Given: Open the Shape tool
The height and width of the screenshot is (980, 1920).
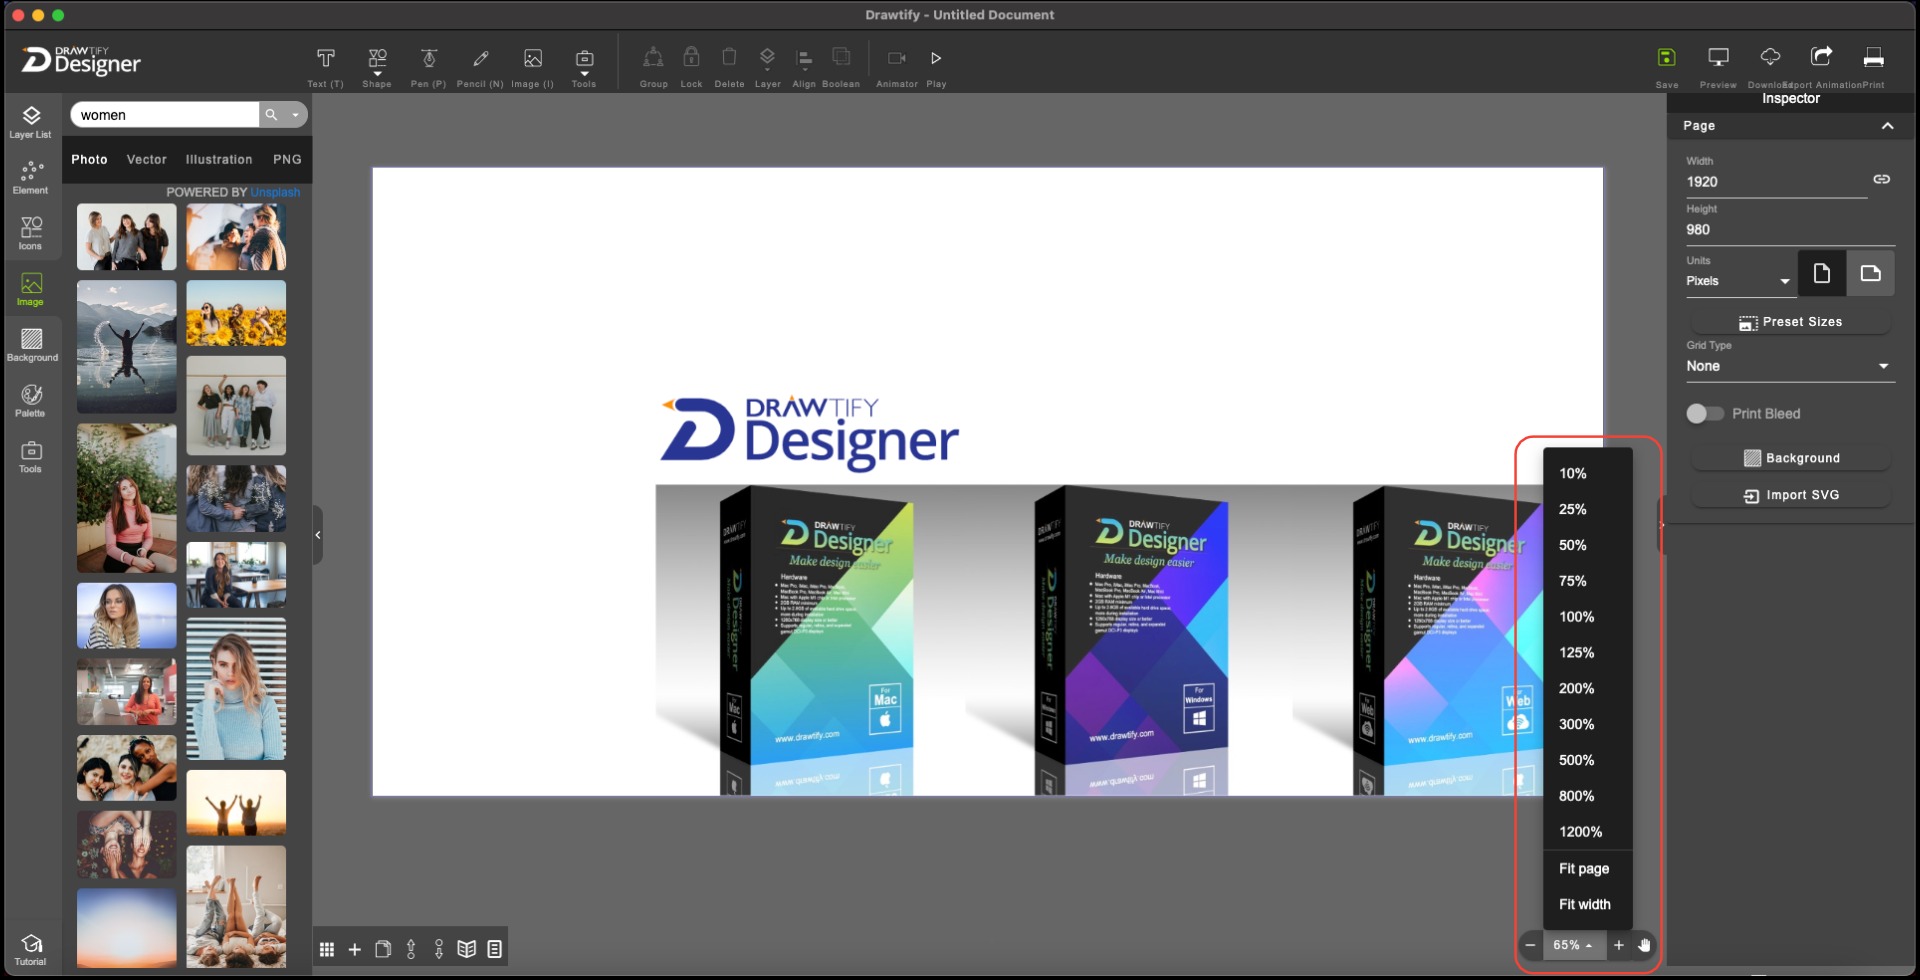Looking at the screenshot, I should 377,66.
